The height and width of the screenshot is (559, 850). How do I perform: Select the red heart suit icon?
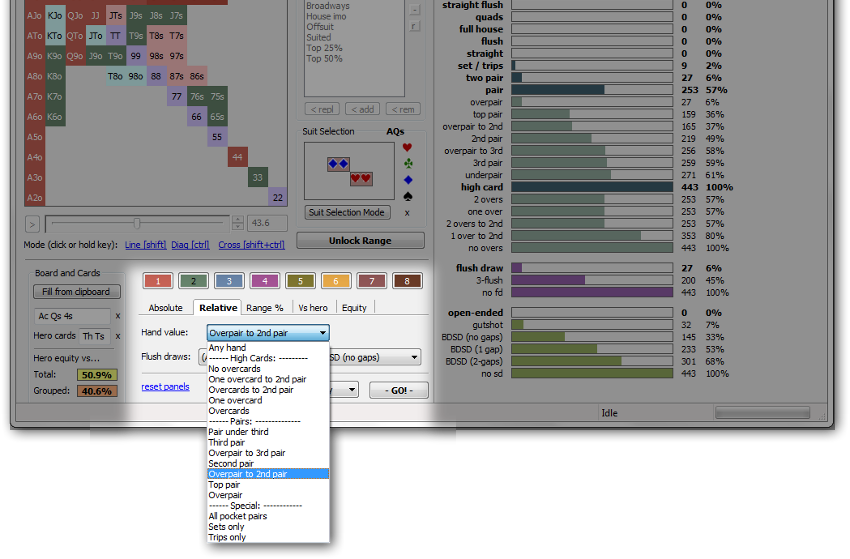(406, 146)
